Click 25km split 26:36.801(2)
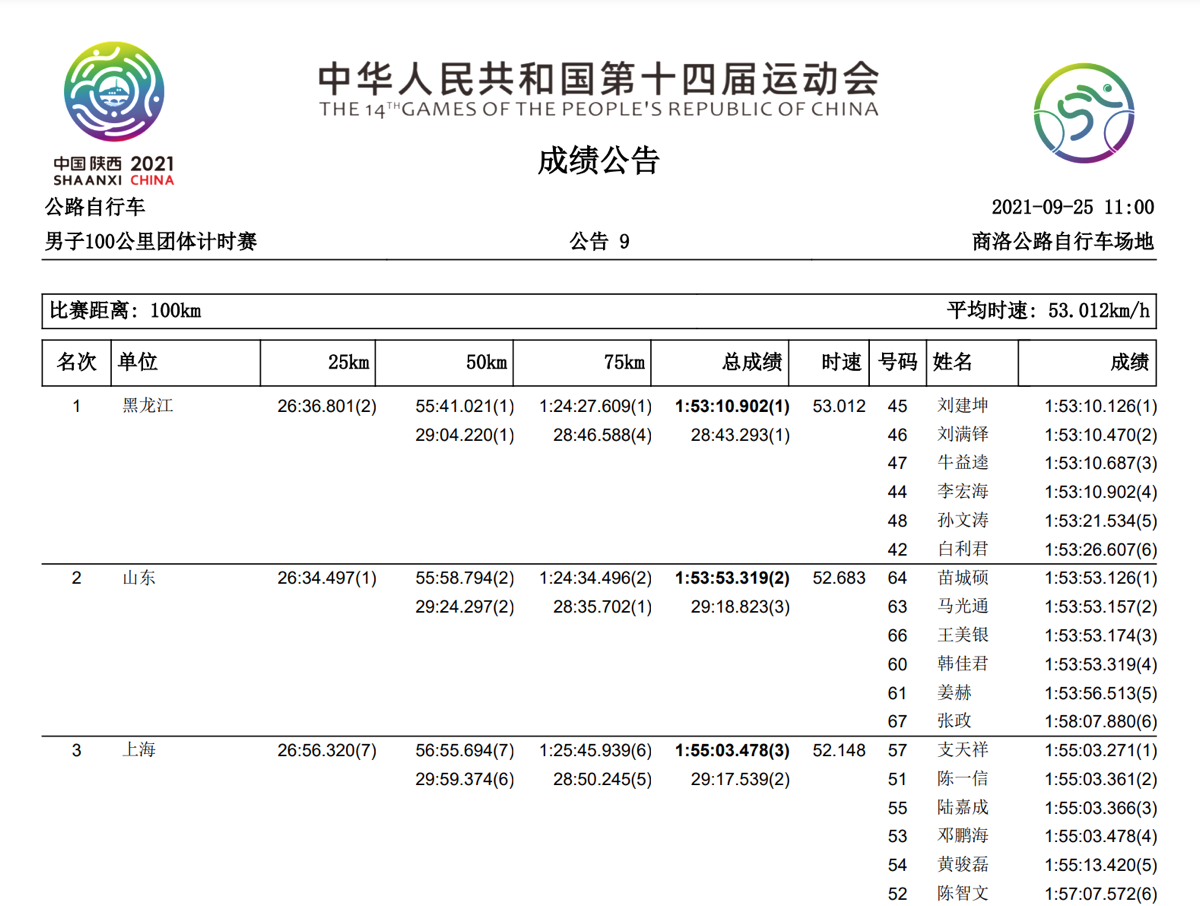Viewport: 1200px width, 906px height. (327, 406)
